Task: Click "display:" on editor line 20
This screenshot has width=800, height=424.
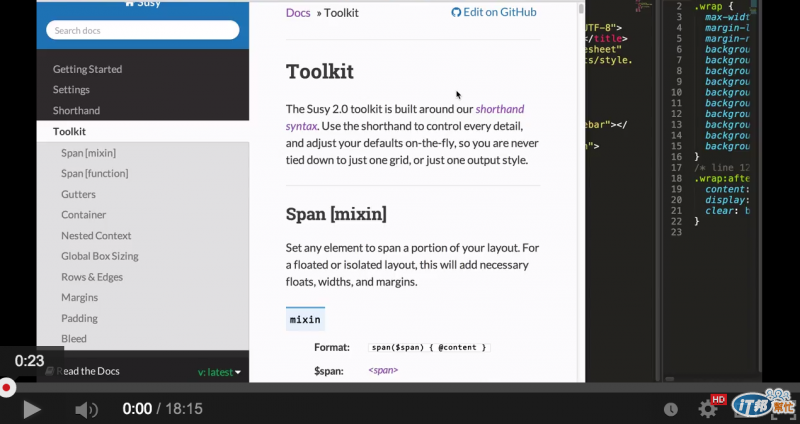Action: (x=727, y=200)
